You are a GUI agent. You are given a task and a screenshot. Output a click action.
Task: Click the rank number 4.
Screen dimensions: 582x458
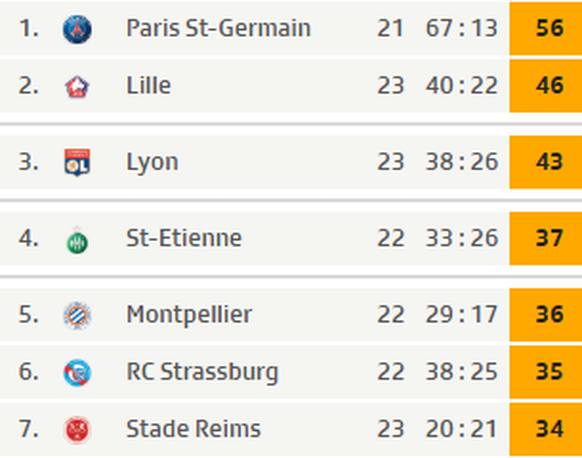point(29,238)
